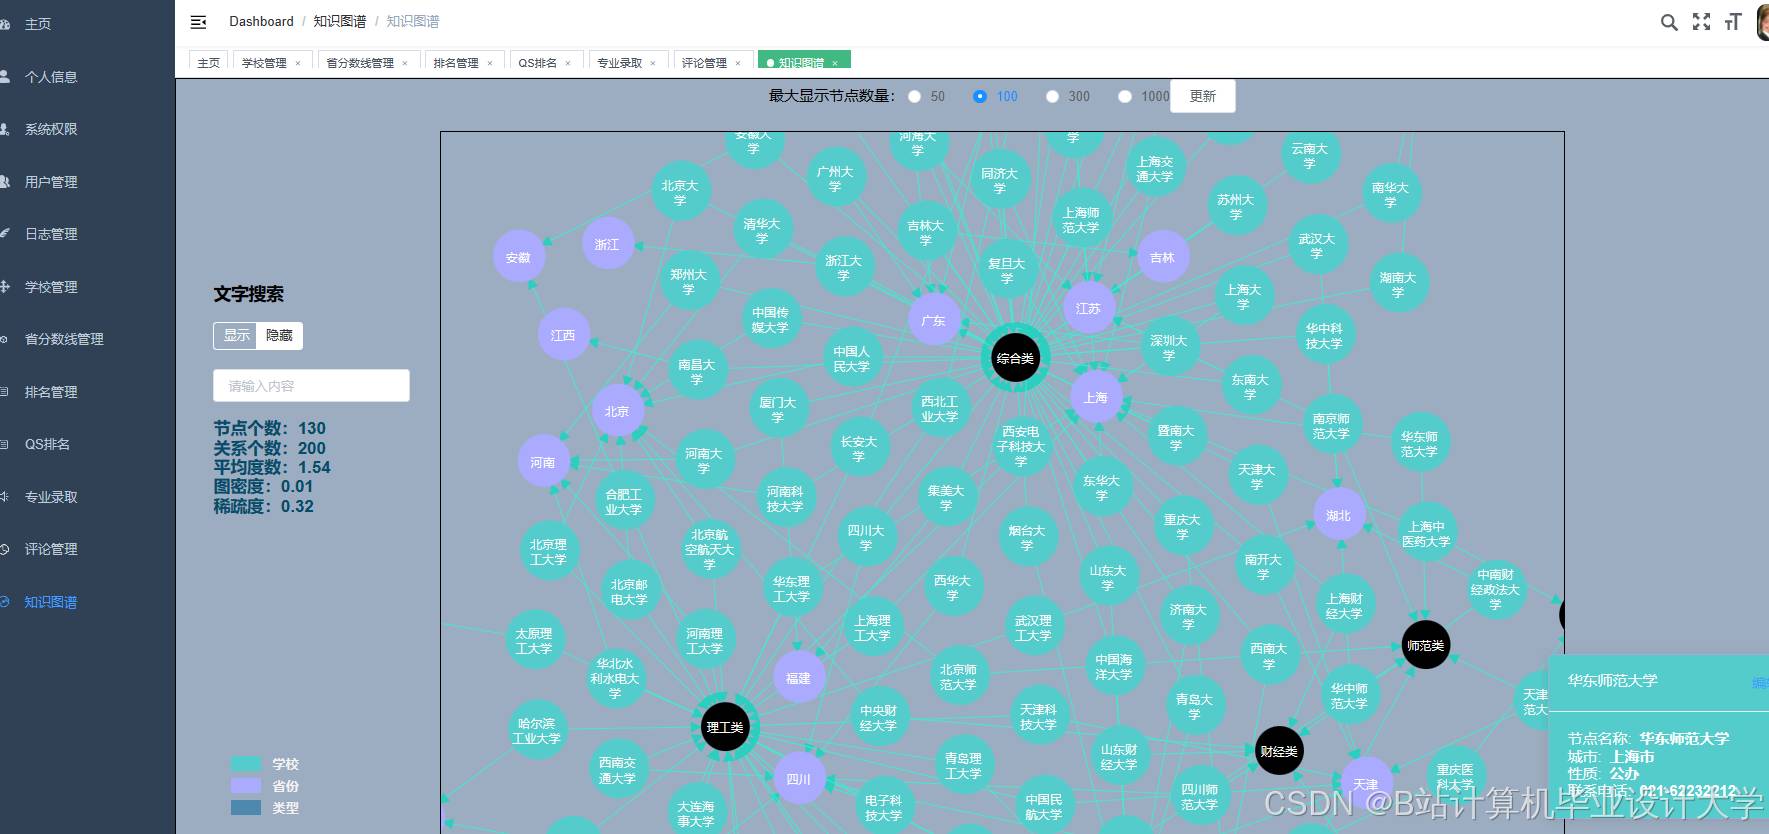1769x834 pixels.
Task: Open QS排名 in sidebar
Action: coord(87,444)
